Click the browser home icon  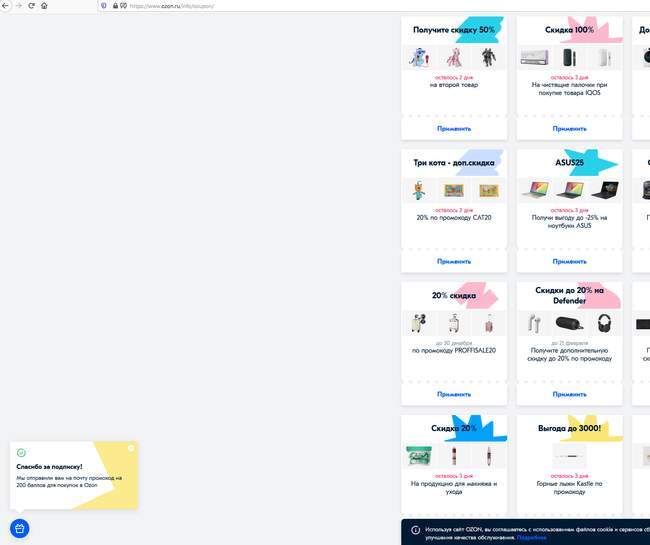[44, 6]
